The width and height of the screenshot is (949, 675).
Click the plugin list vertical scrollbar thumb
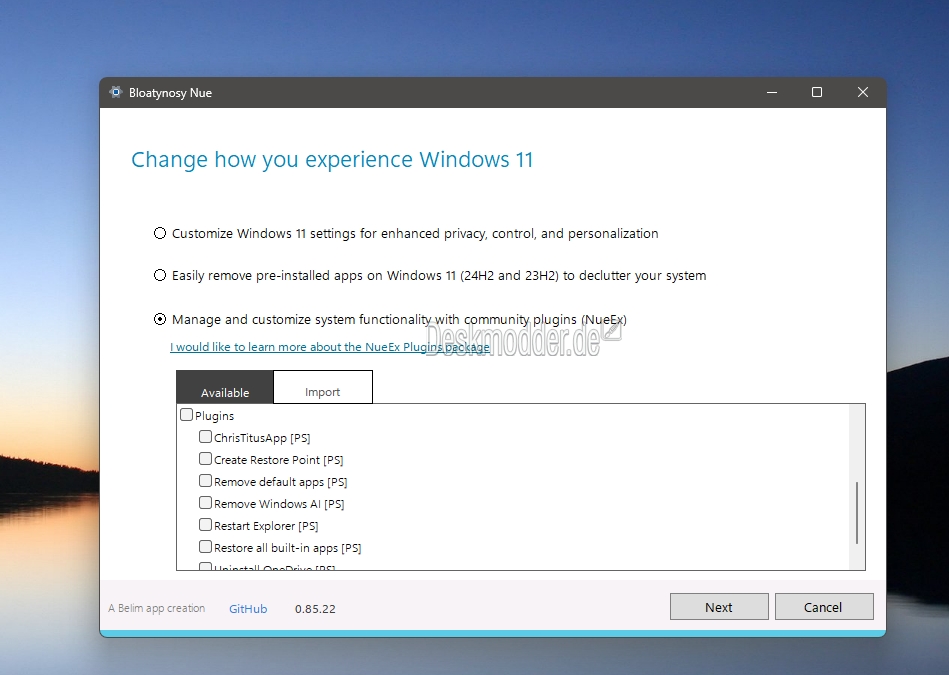click(857, 513)
